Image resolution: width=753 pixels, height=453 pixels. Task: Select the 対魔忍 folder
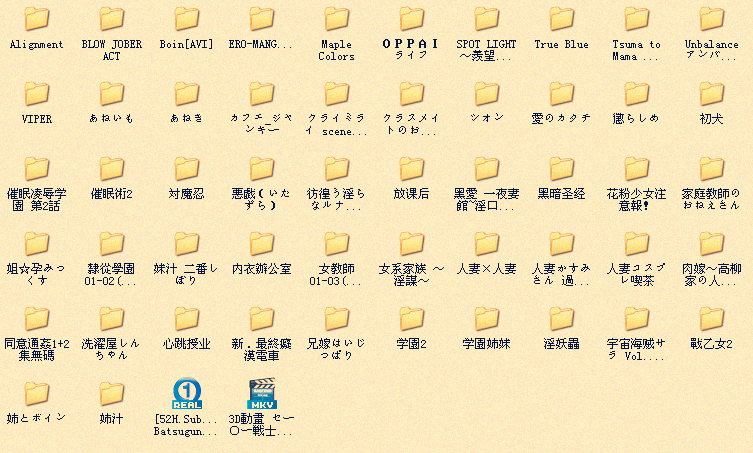pos(187,169)
